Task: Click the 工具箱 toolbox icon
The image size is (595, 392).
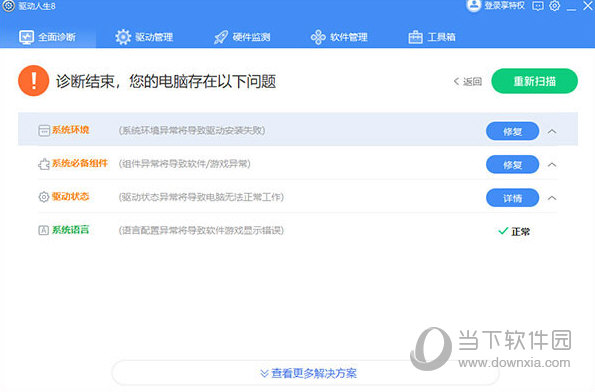Action: pos(415,37)
